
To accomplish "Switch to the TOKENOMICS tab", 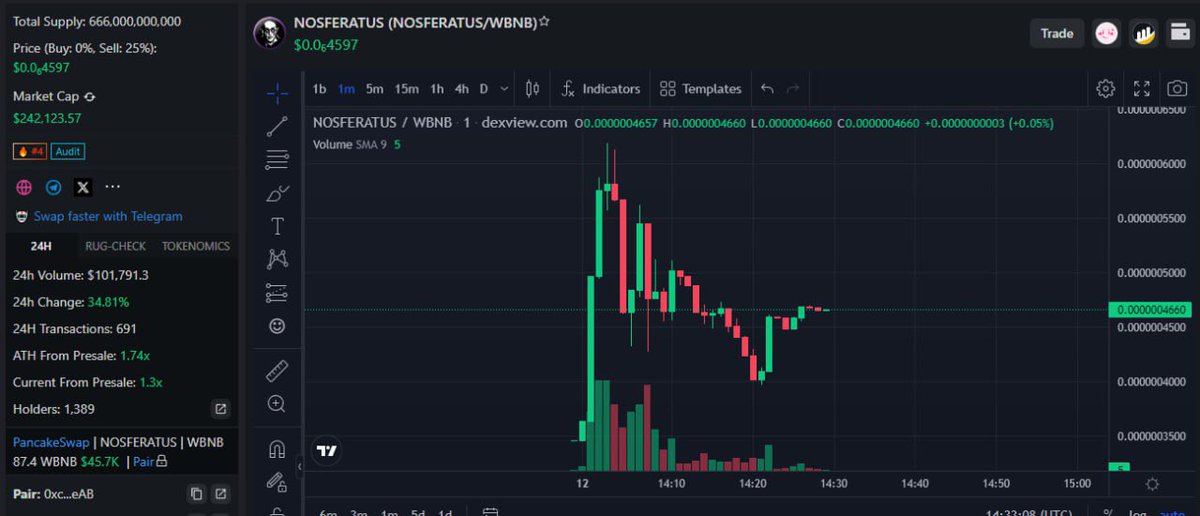I will (x=196, y=246).
